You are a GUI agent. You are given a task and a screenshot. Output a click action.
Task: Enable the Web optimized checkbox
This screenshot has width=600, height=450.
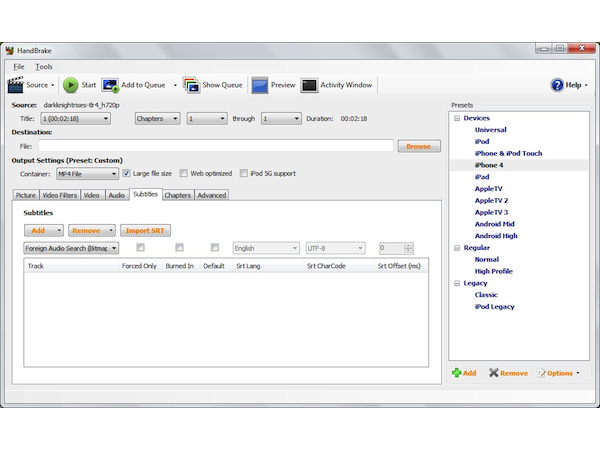(x=184, y=173)
